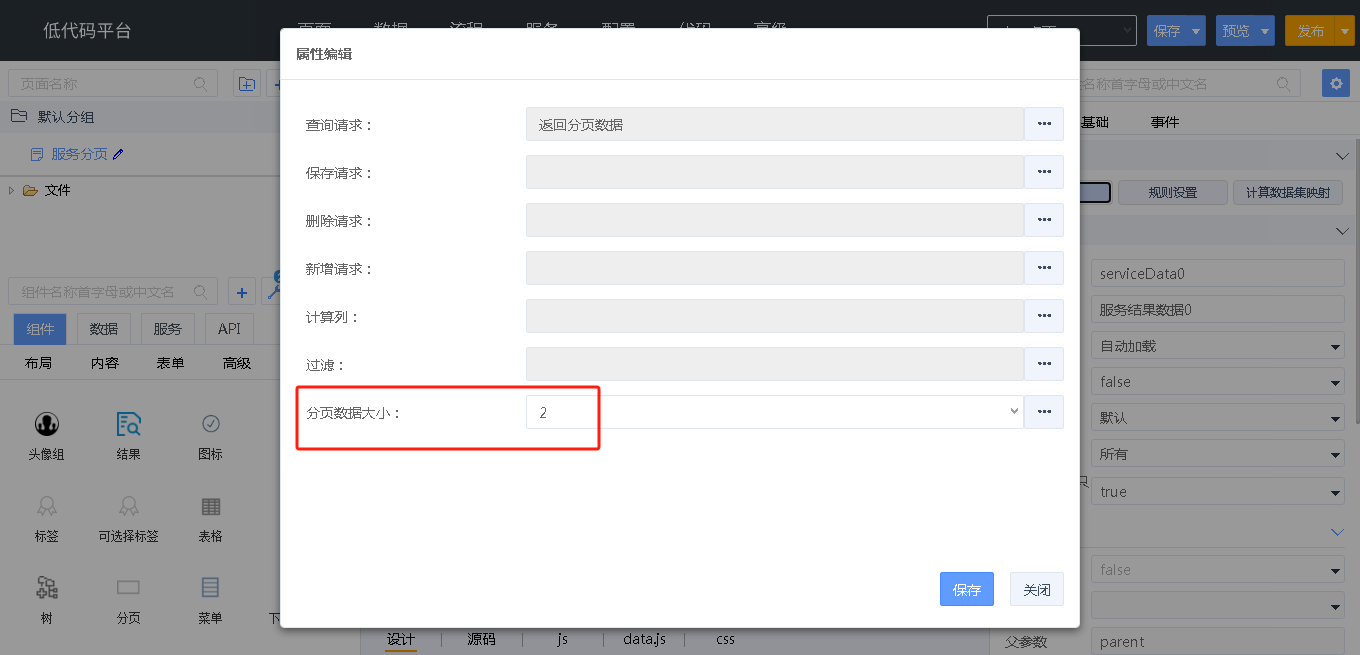The height and width of the screenshot is (655, 1360).
Task: Click the Icon (图标) component
Action: click(210, 425)
